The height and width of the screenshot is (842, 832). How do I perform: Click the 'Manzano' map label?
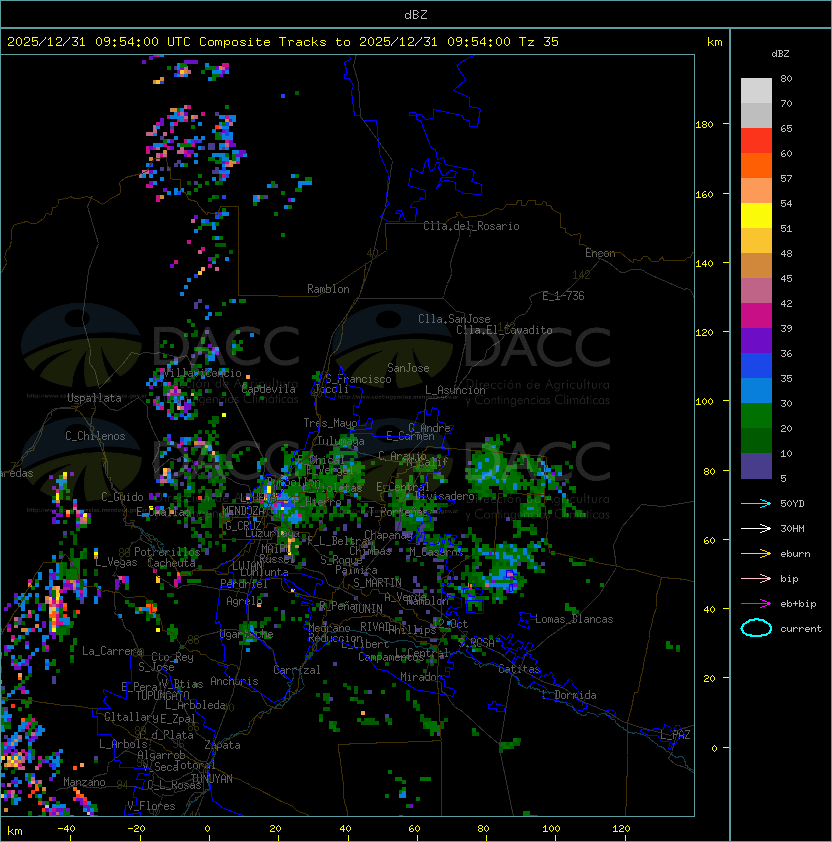(84, 782)
